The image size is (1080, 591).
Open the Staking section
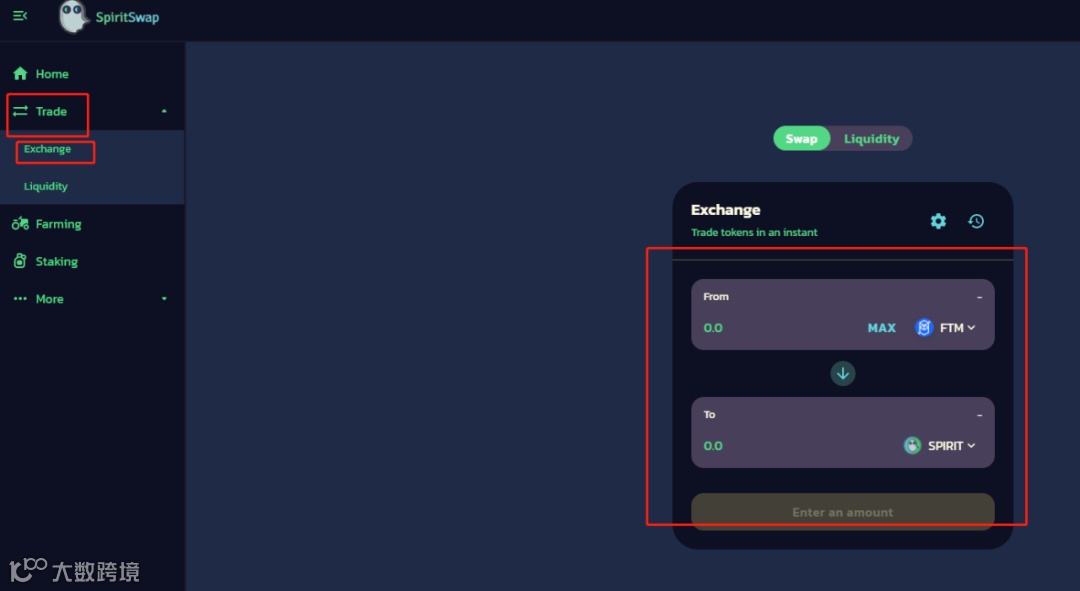56,262
